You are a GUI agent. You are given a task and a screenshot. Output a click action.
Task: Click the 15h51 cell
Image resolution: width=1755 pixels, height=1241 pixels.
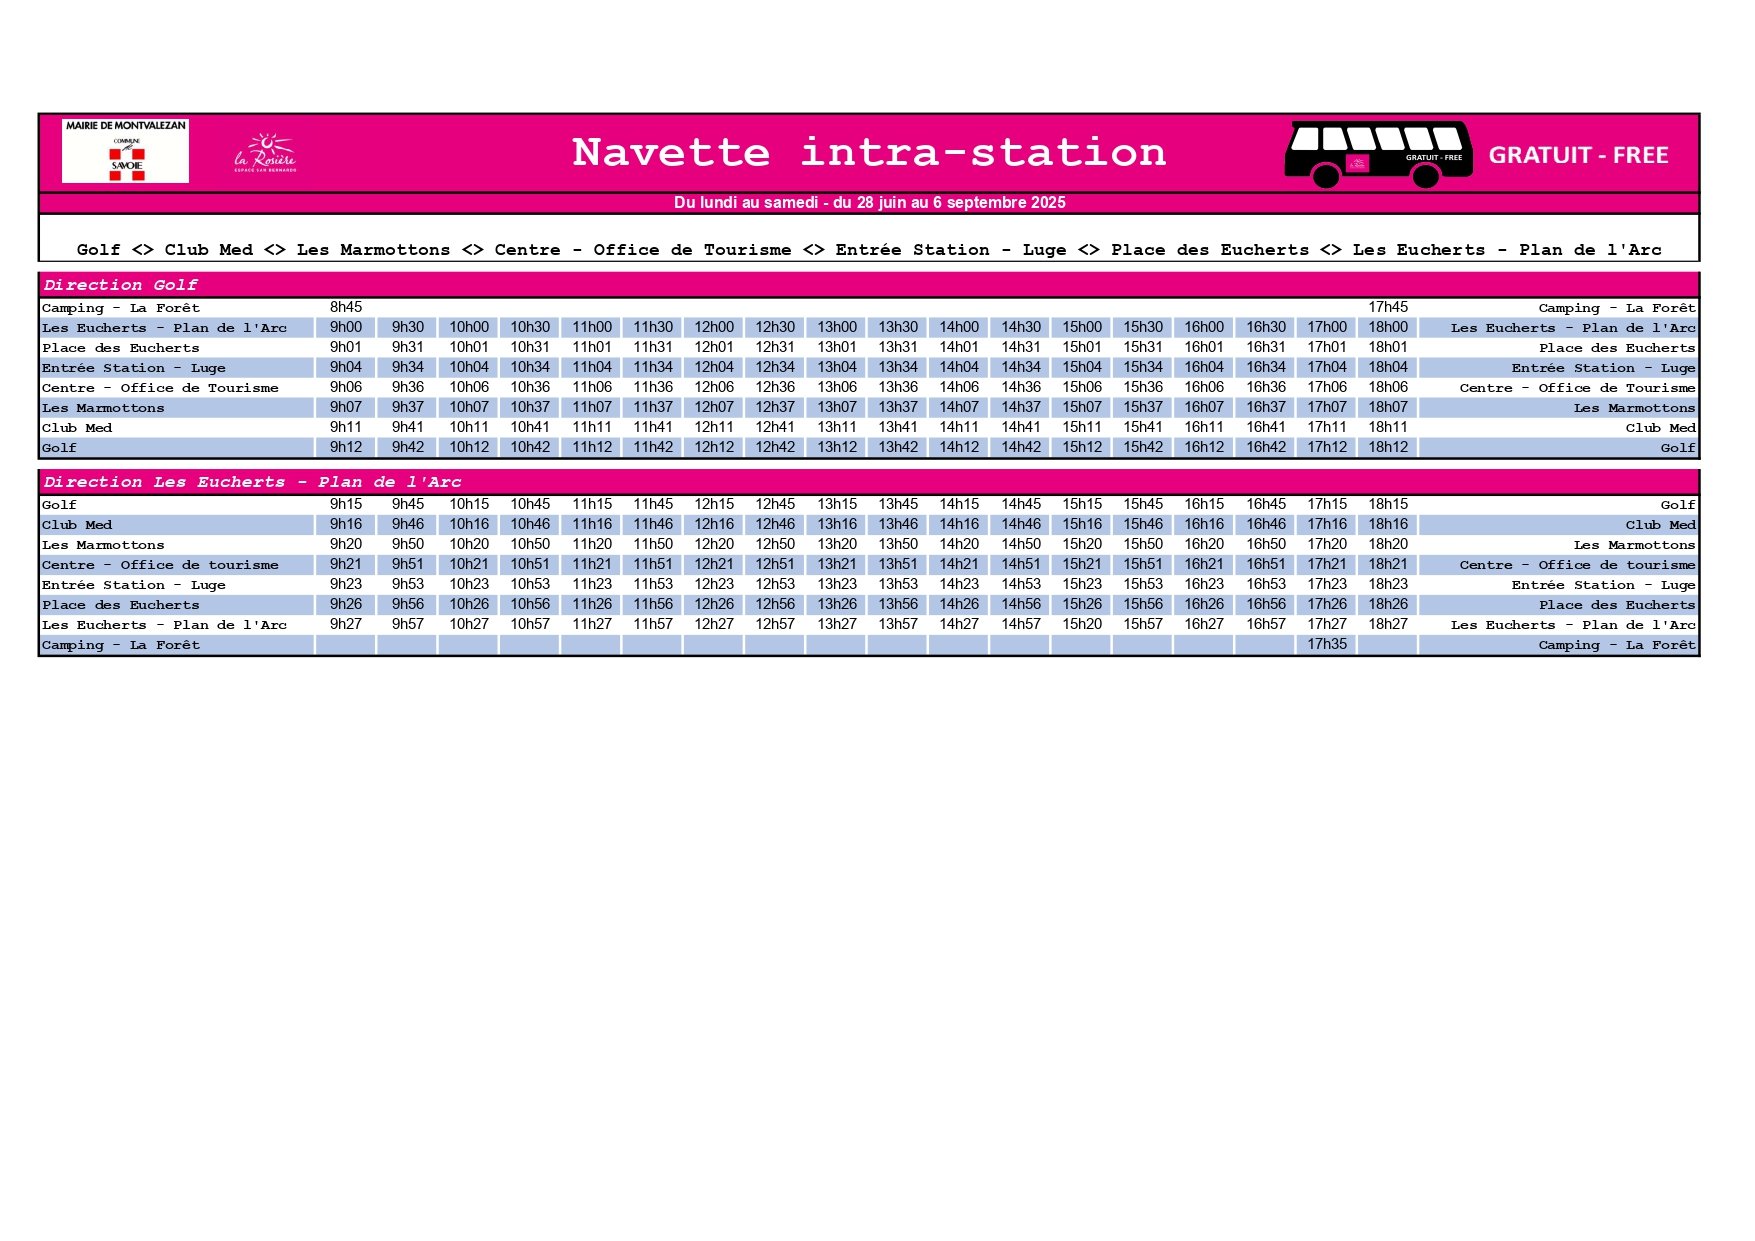(1143, 564)
